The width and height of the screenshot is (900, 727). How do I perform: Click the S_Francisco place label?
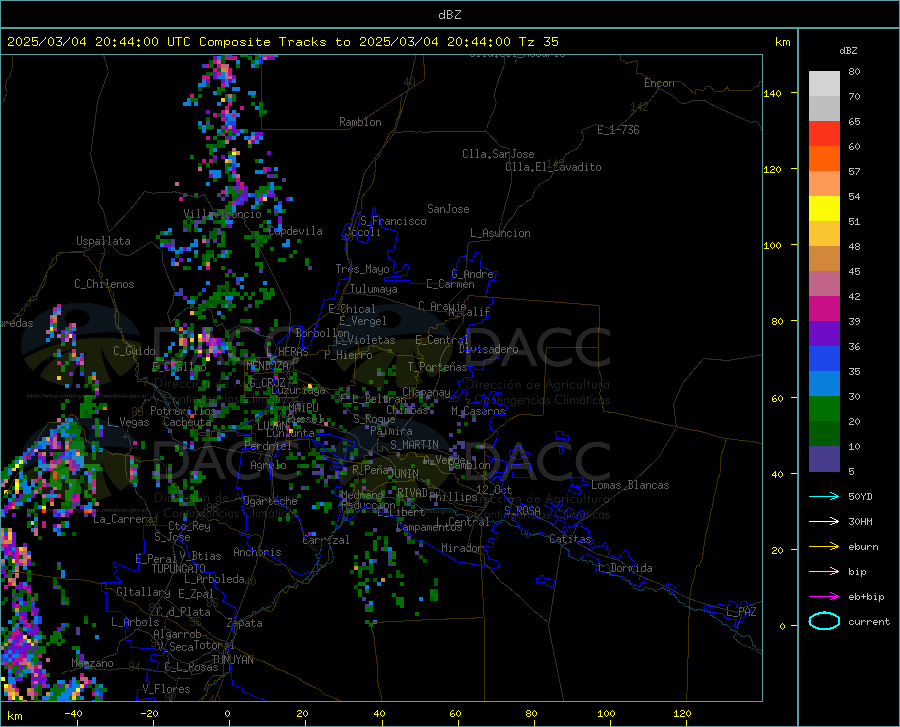tap(394, 221)
